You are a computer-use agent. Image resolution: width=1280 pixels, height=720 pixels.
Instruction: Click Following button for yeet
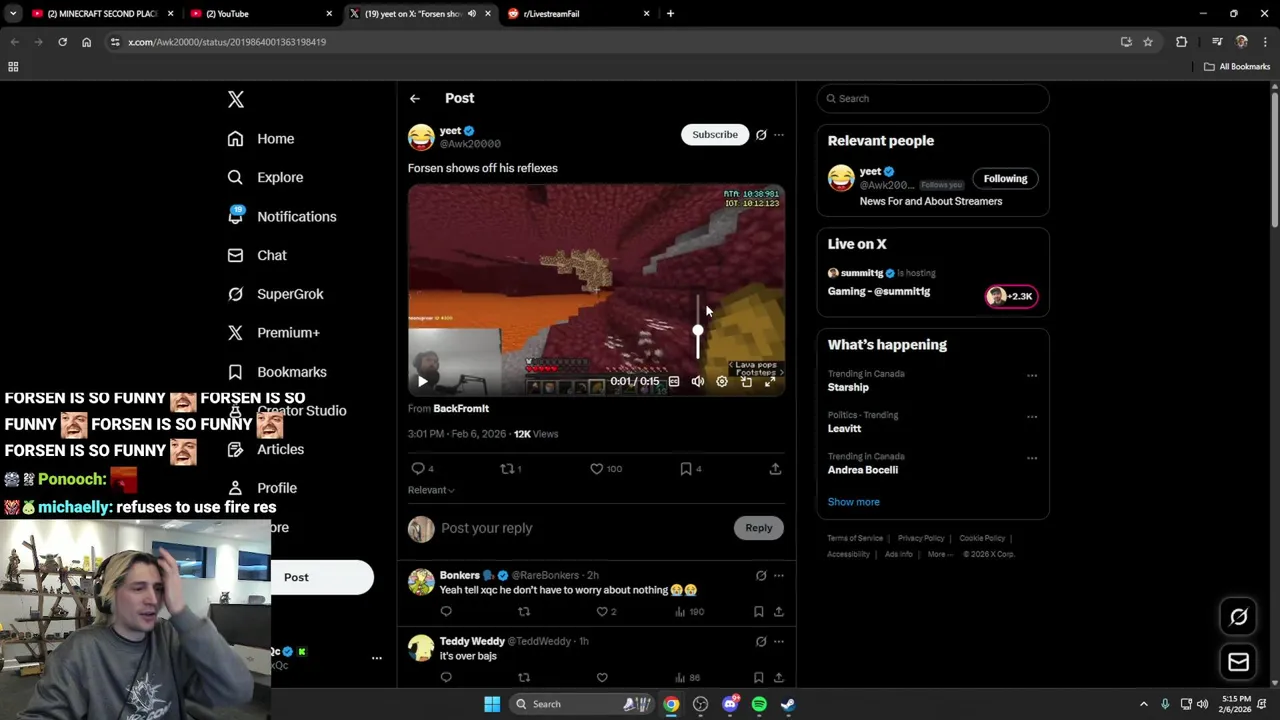pyautogui.click(x=1005, y=179)
